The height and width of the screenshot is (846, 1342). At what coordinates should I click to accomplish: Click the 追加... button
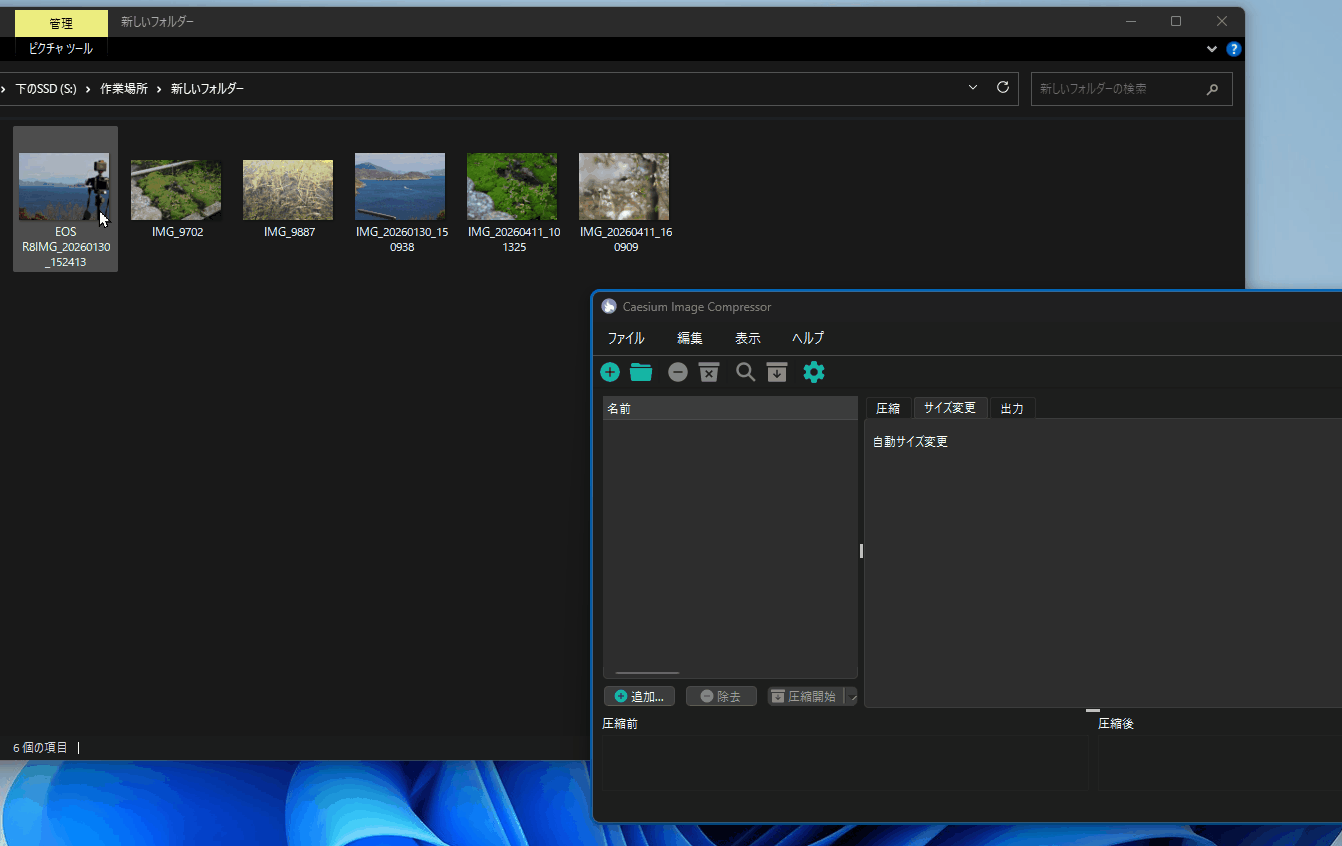639,696
